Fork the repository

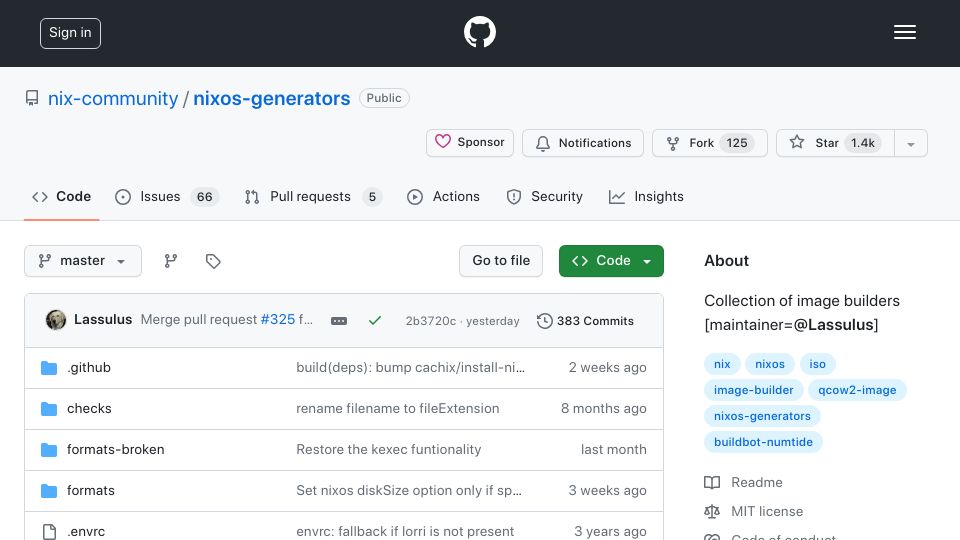[710, 143]
